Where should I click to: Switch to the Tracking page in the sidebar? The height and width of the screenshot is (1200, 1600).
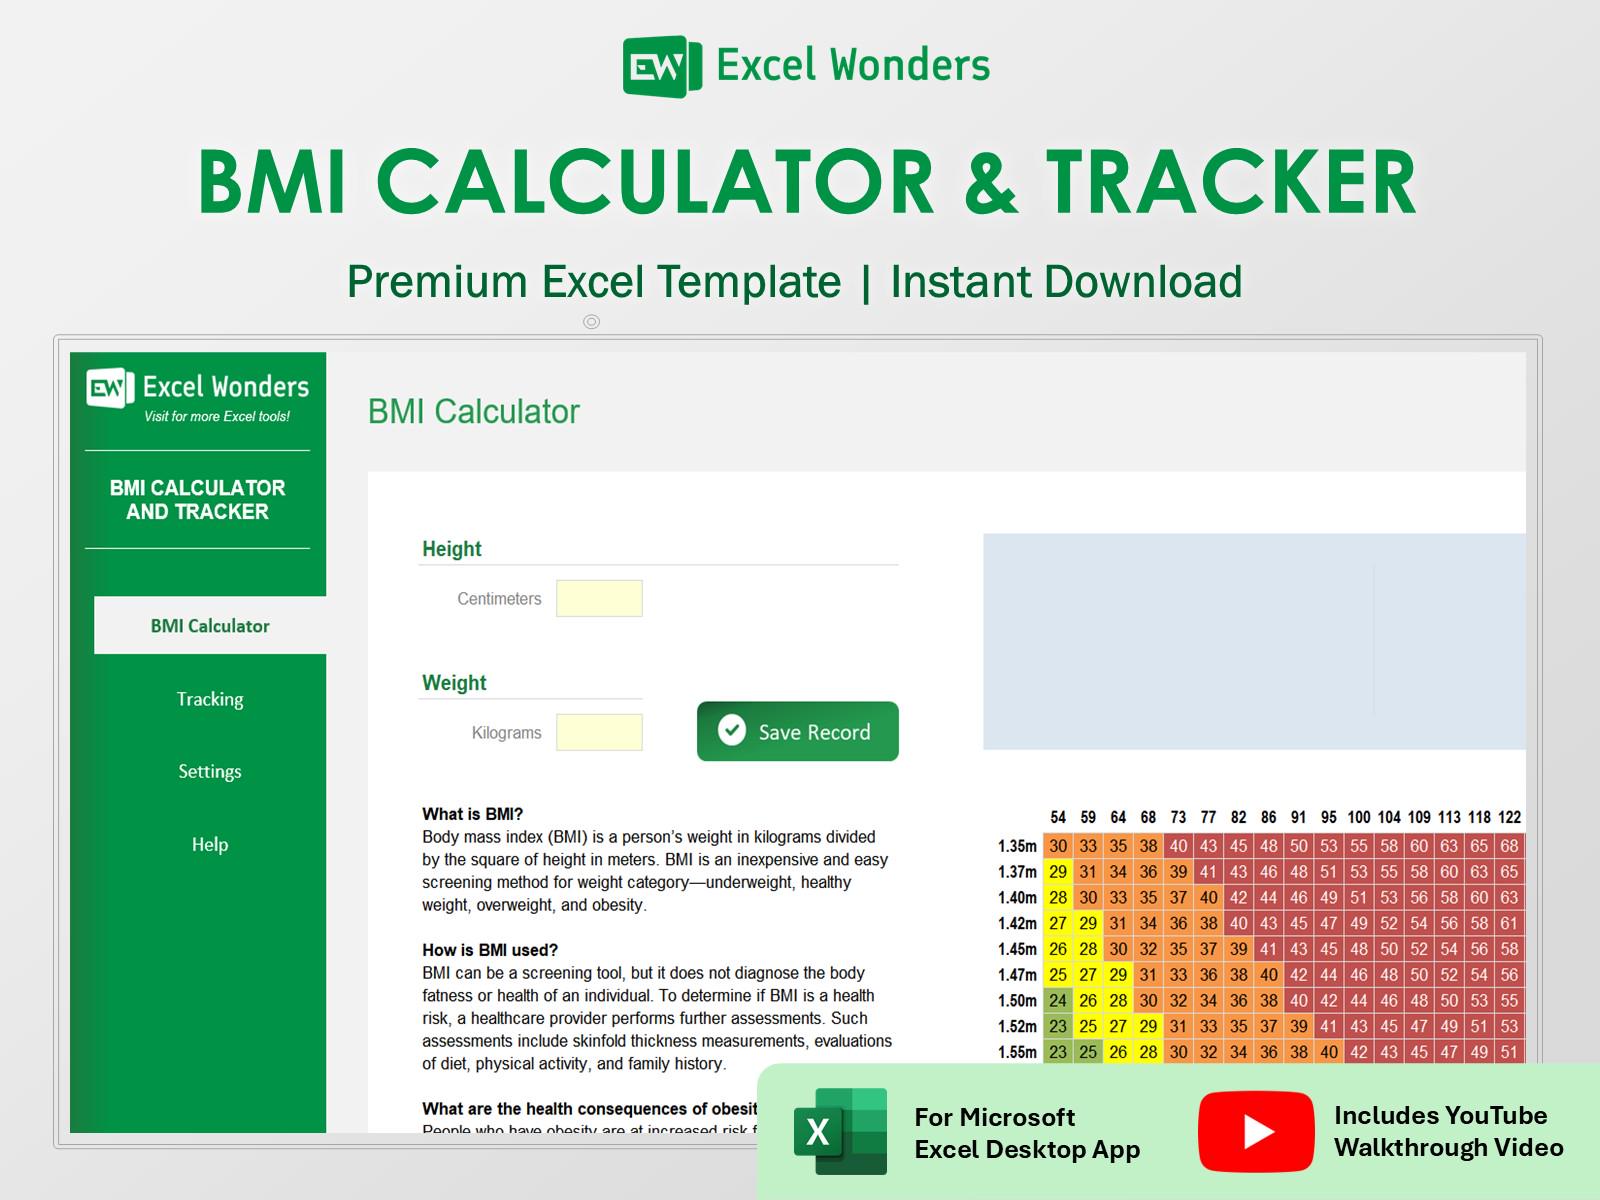coord(210,699)
